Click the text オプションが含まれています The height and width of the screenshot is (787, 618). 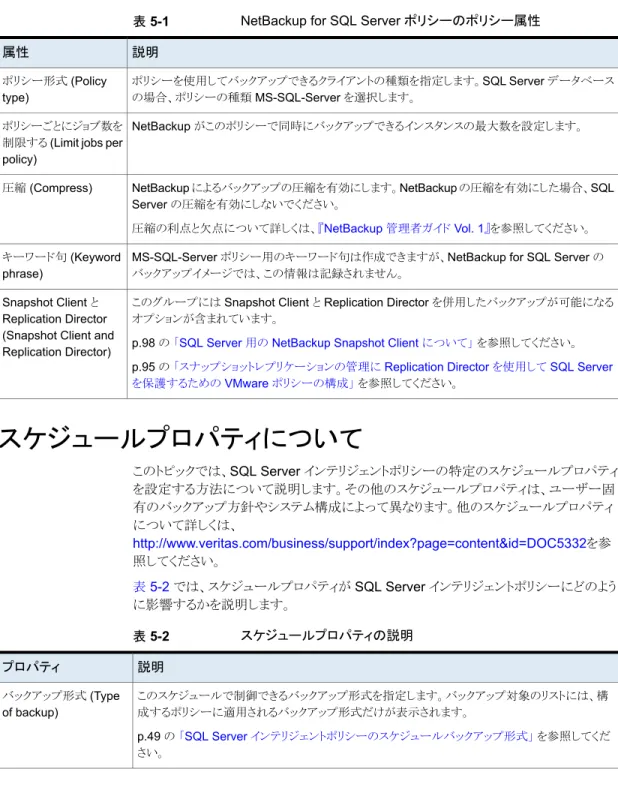205,319
